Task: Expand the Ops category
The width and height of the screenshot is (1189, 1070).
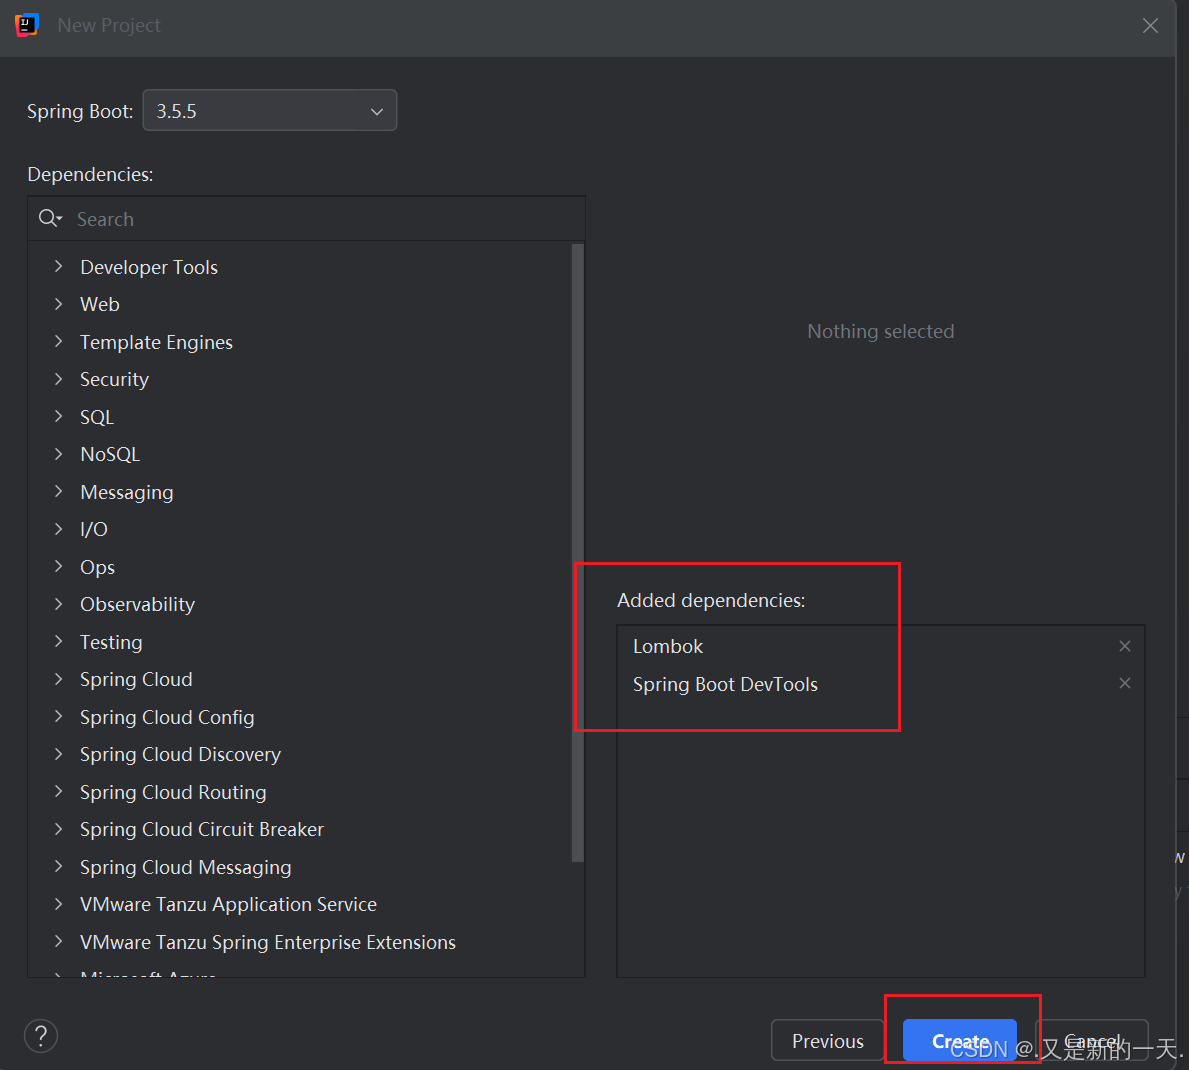Action: click(x=58, y=567)
